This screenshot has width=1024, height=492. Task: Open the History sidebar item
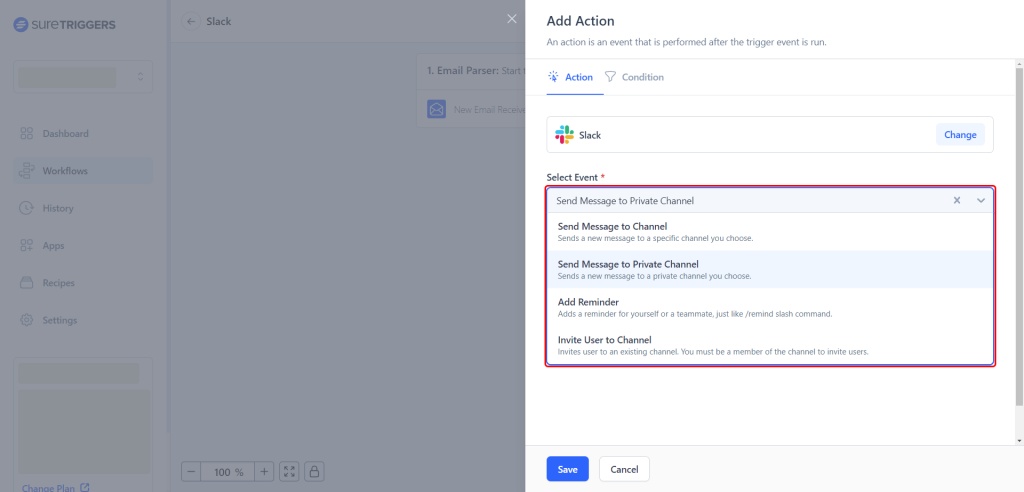coord(83,208)
